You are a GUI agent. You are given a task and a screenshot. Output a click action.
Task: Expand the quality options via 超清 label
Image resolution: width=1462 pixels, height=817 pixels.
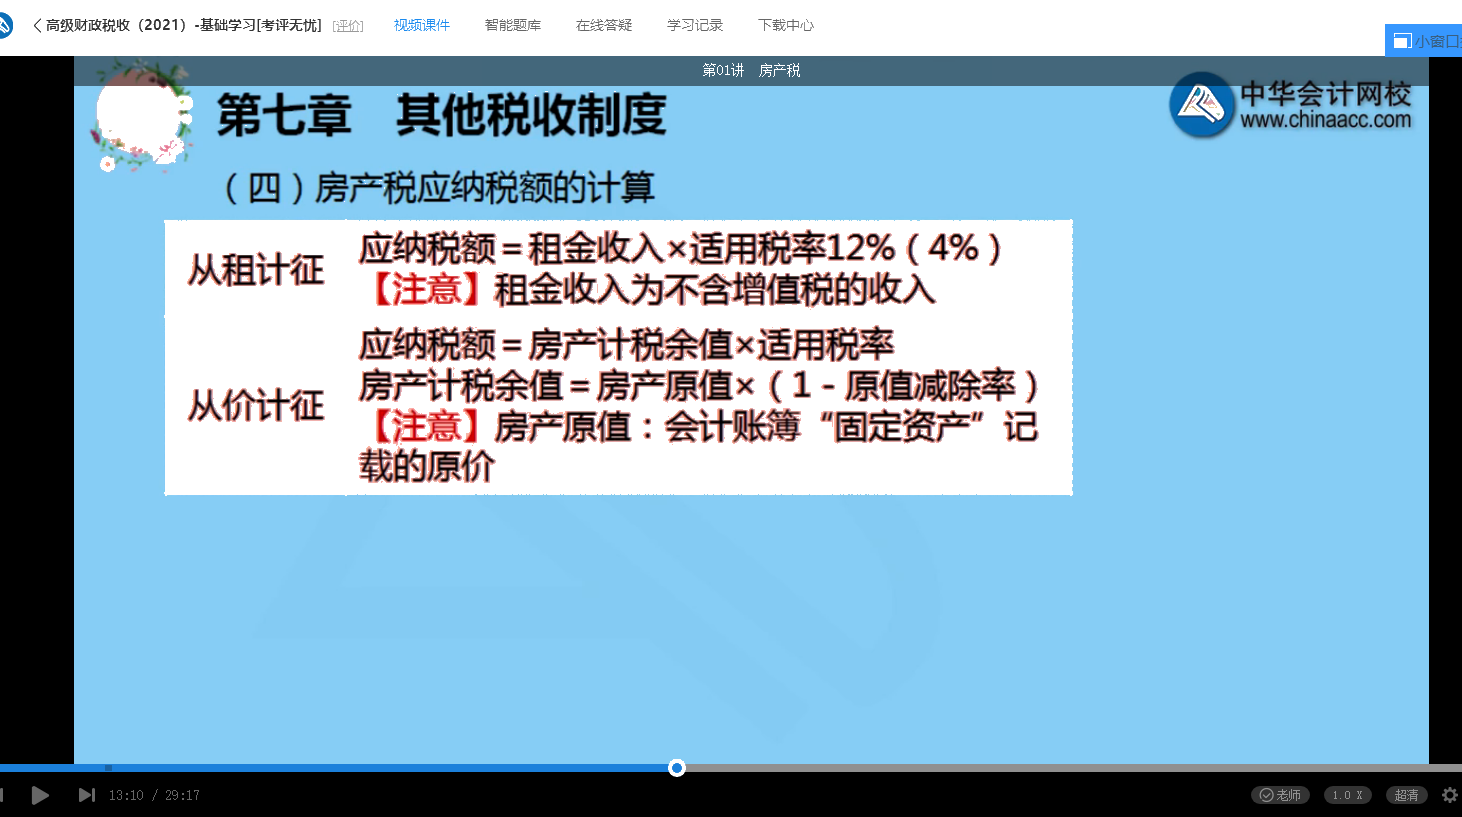pyautogui.click(x=1407, y=795)
